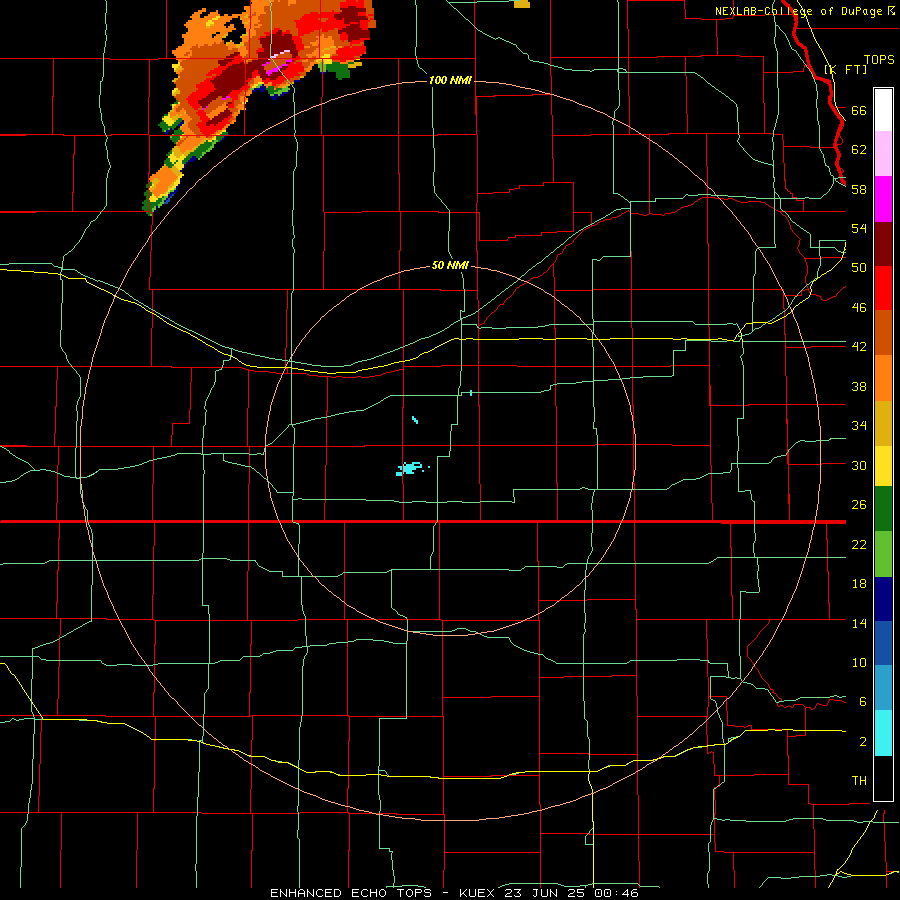Click the 'TH' legend label
This screenshot has width=900, height=900.
tap(859, 781)
